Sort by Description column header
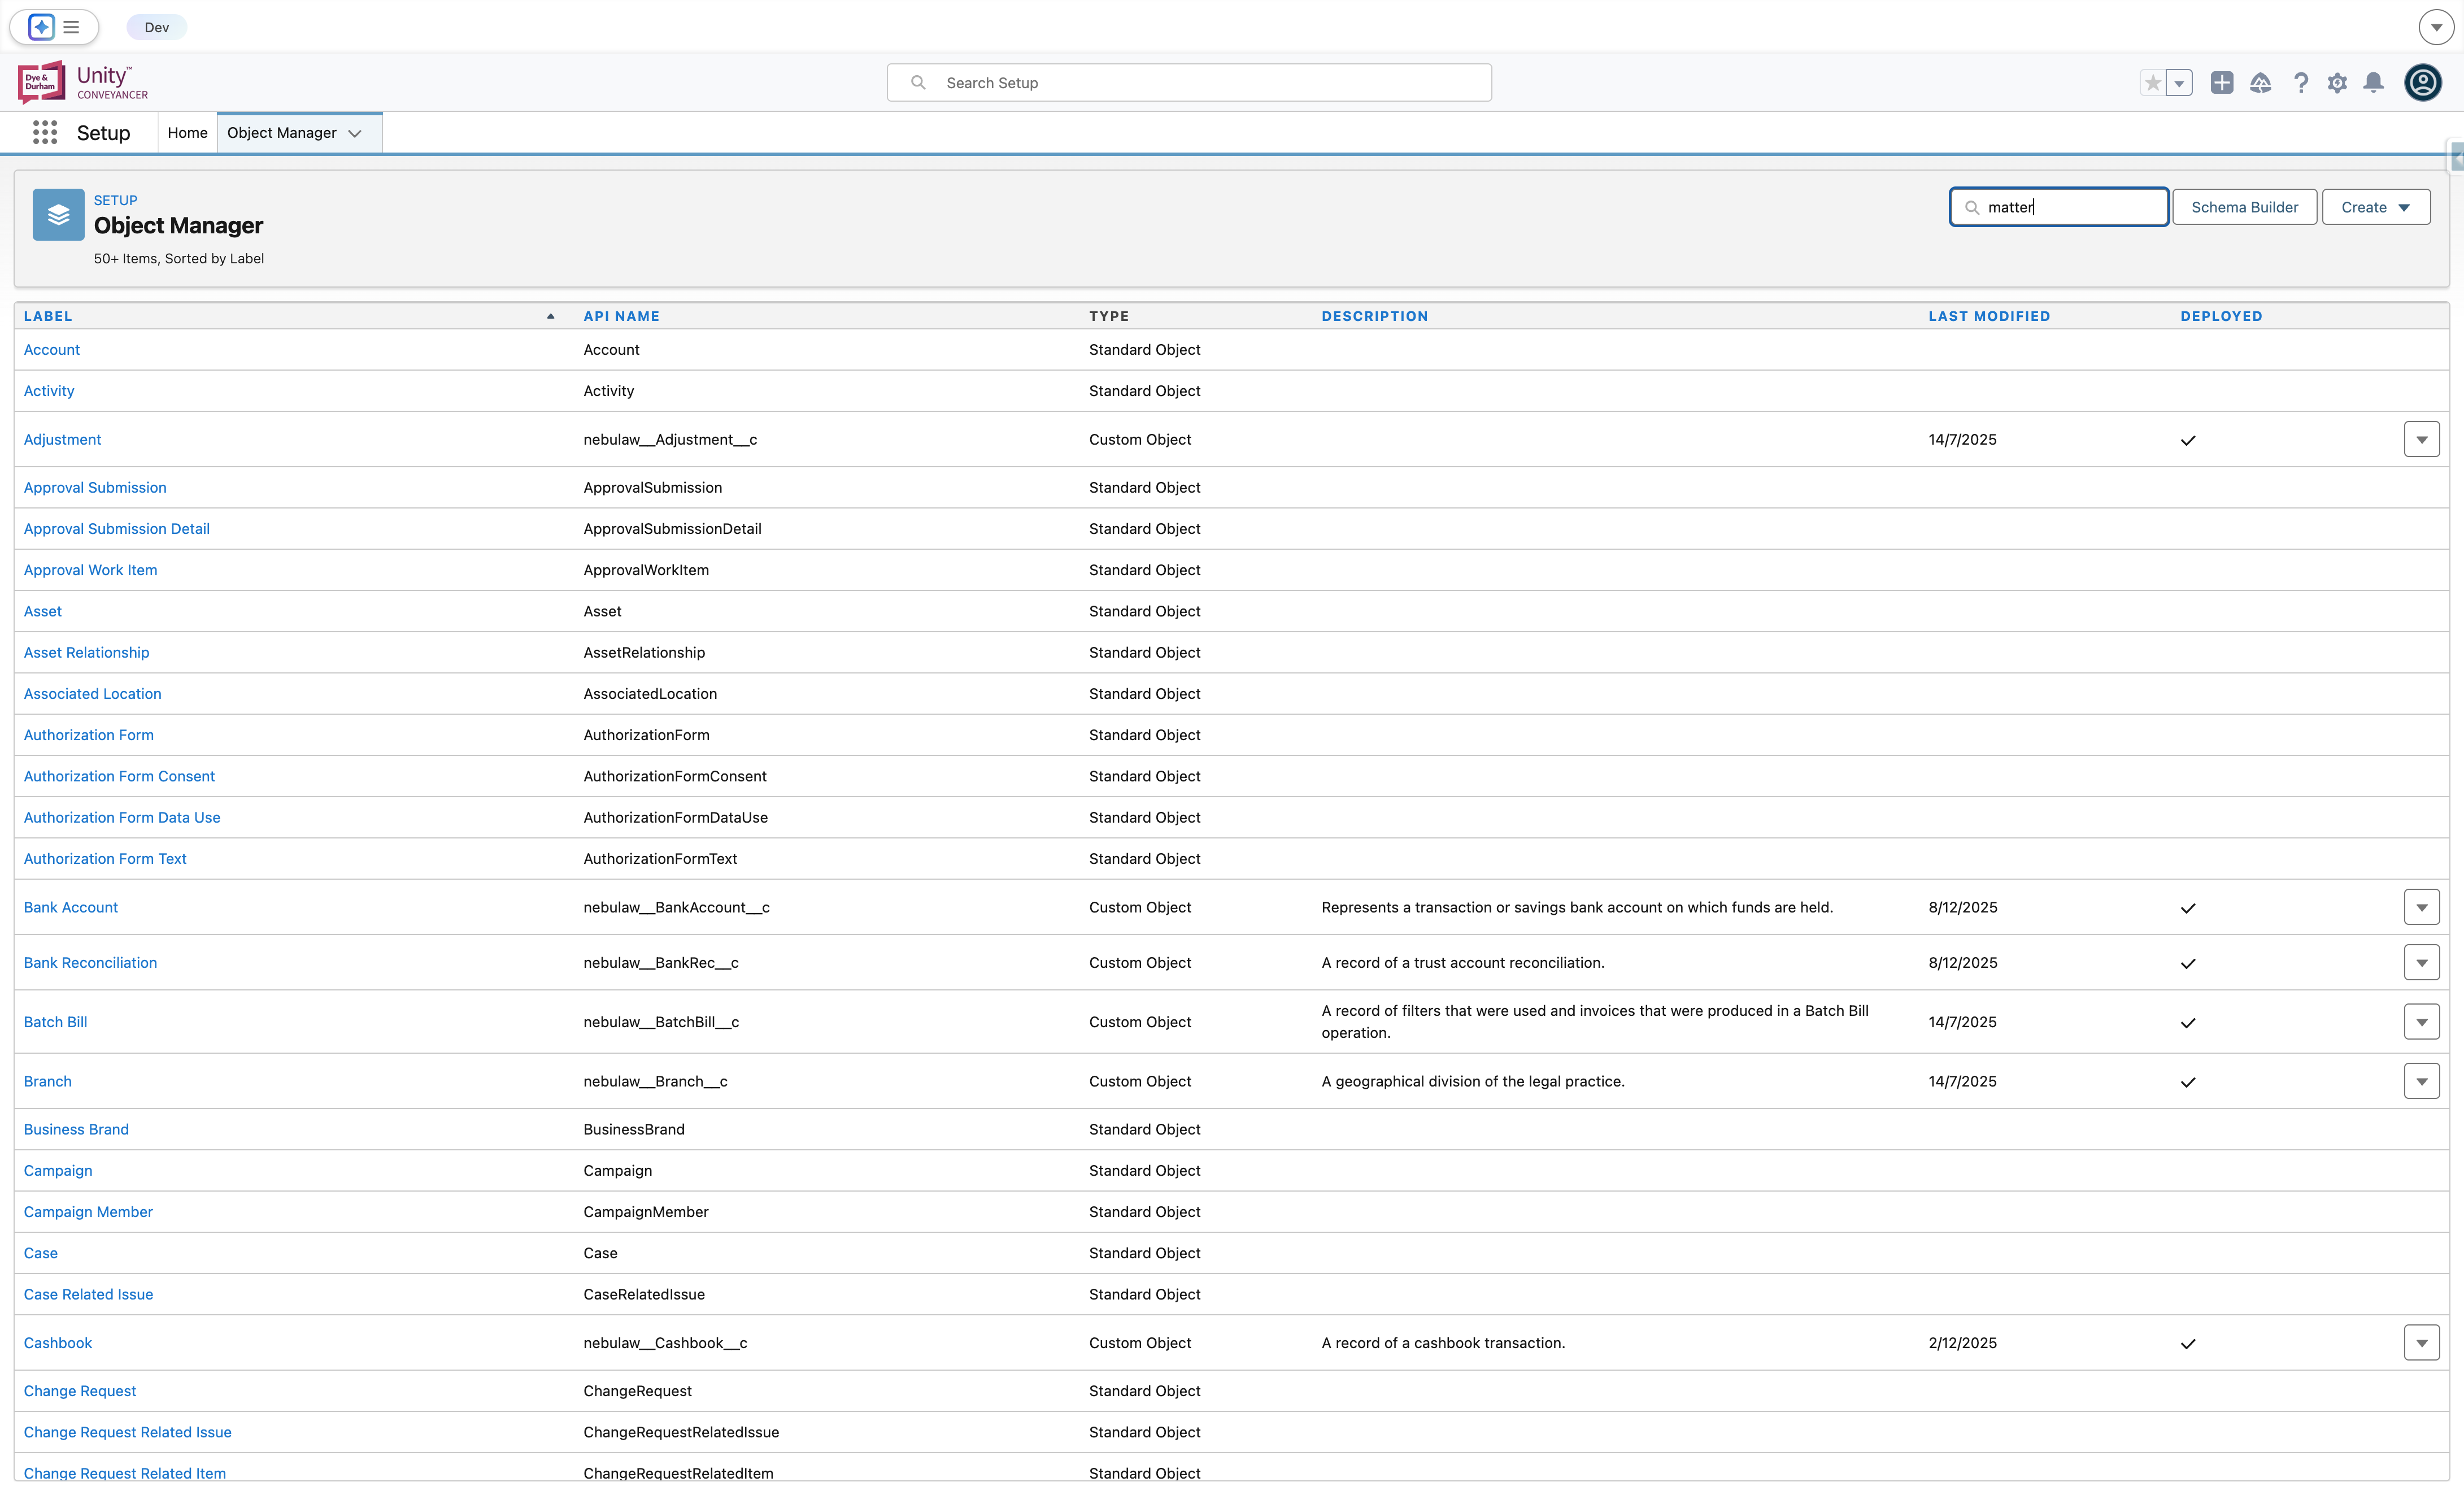Screen dimensions: 2464x1495 pos(1374,316)
